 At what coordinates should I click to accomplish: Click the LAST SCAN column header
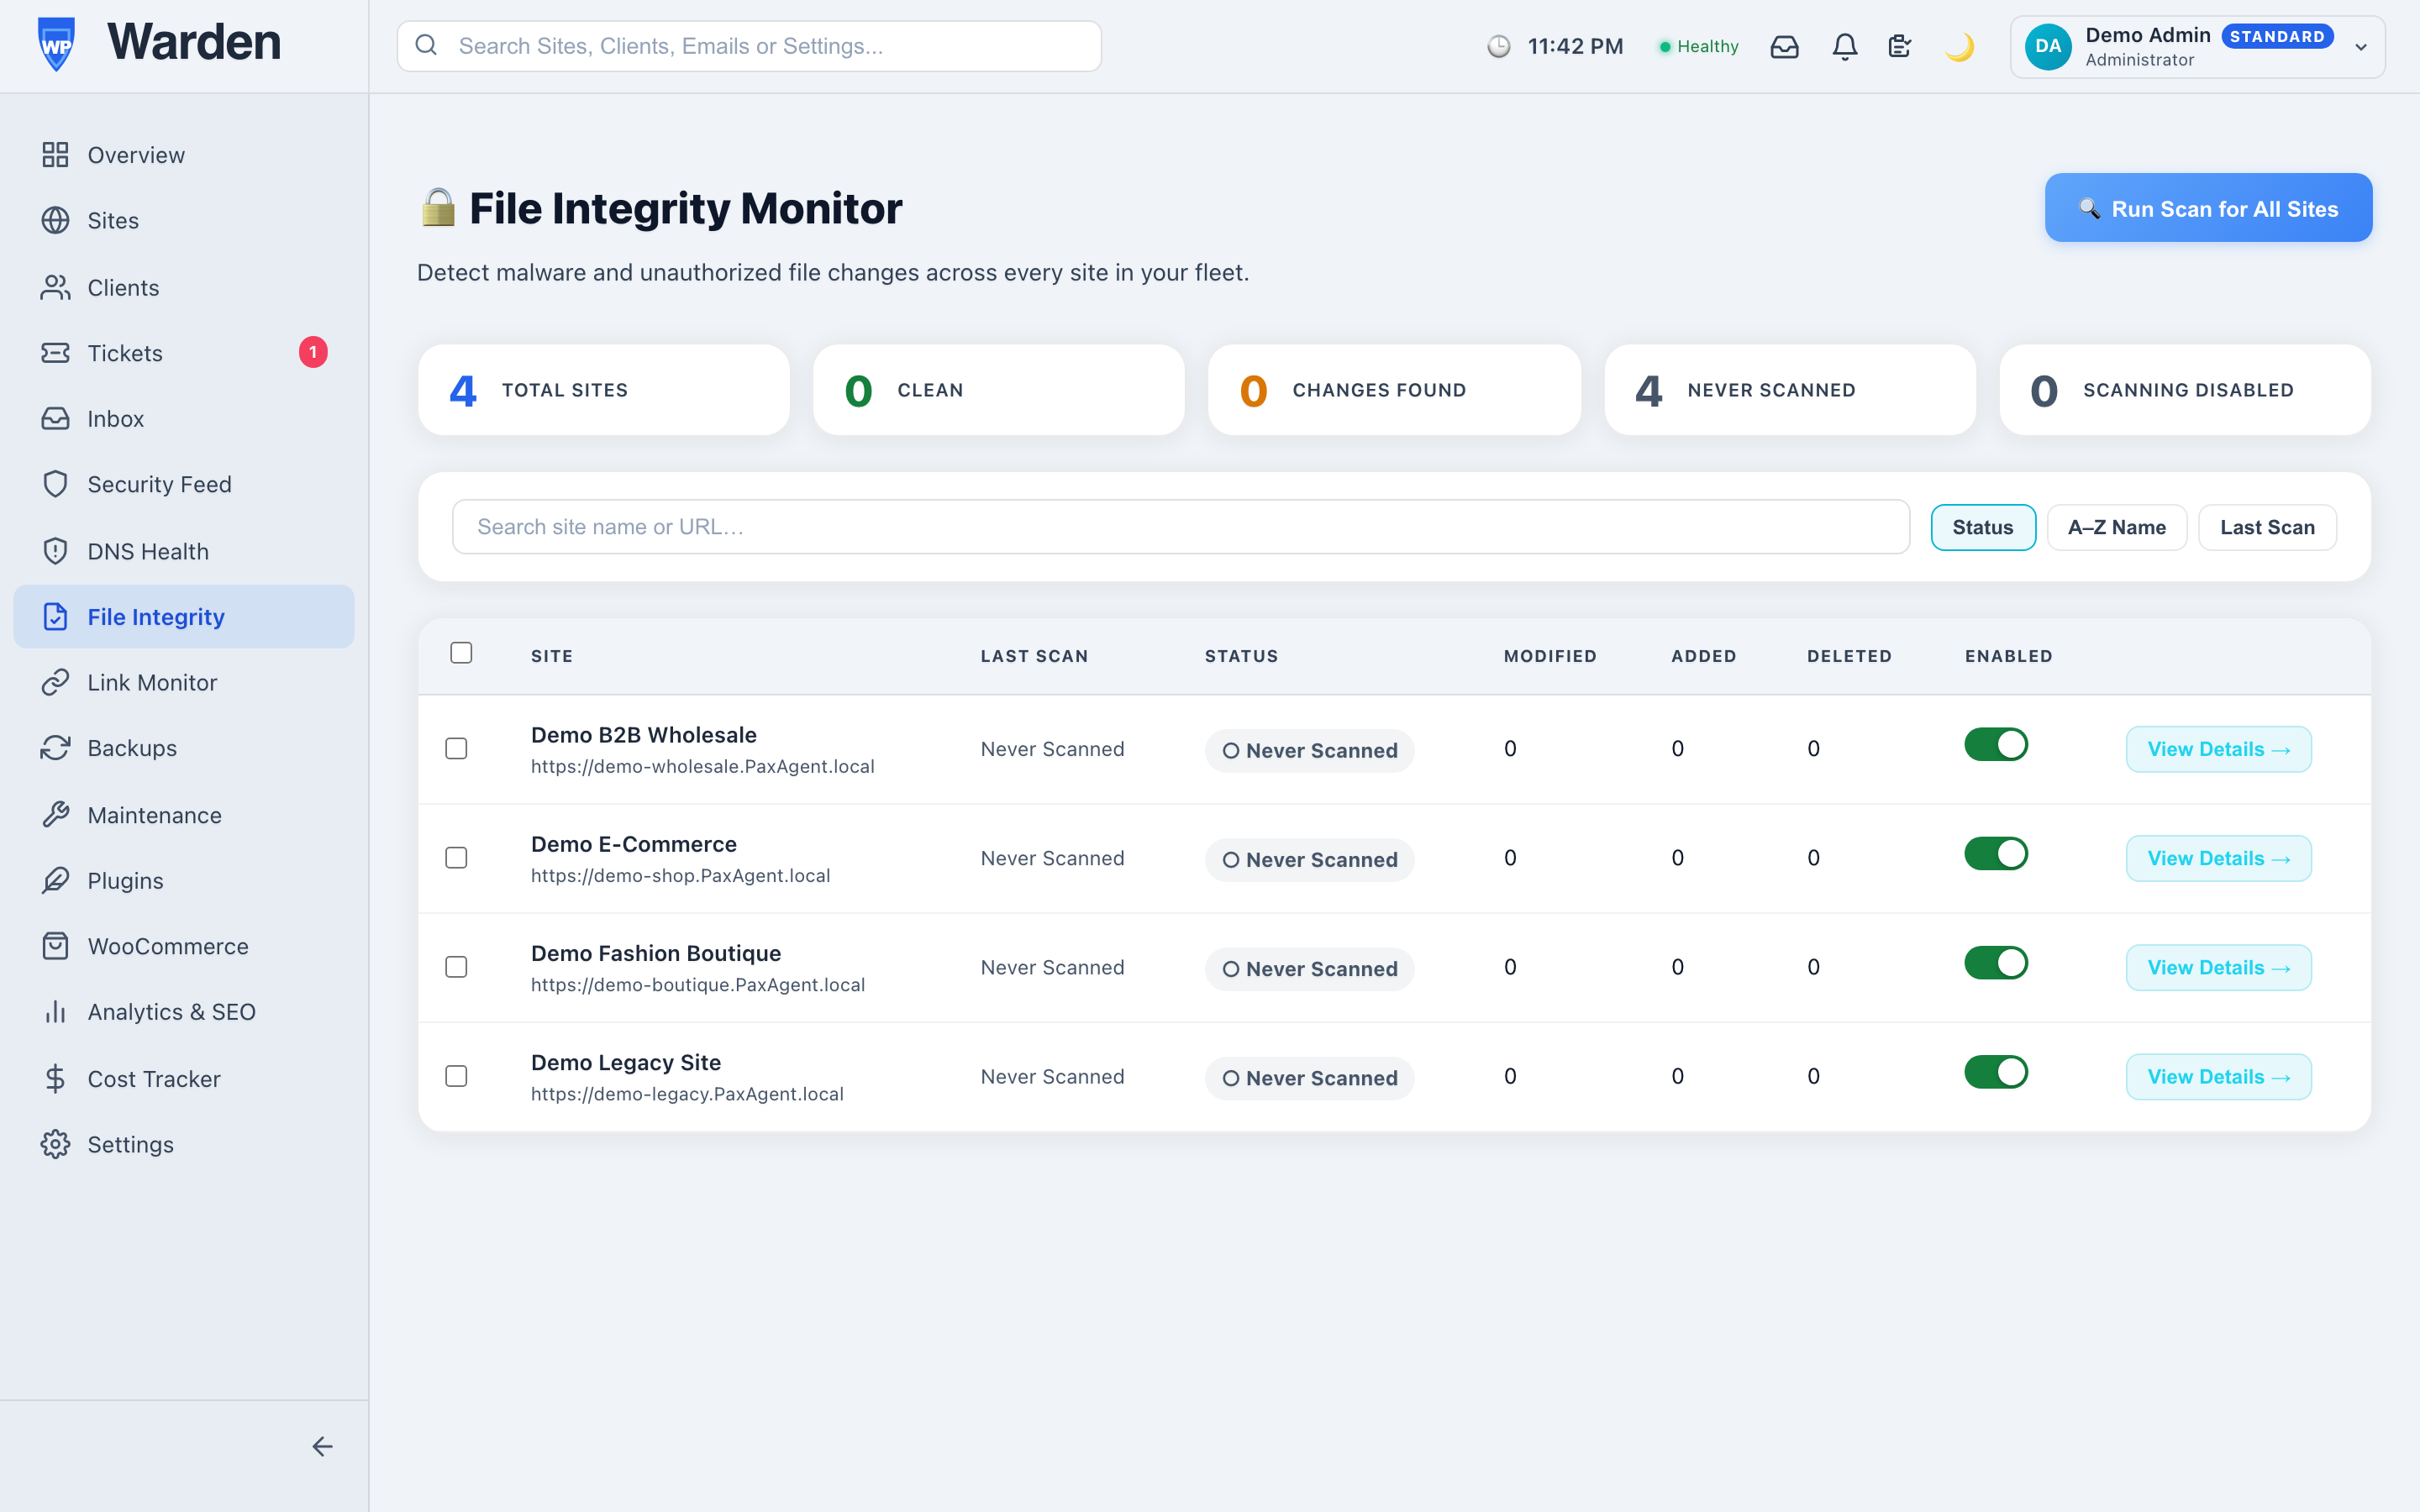click(1034, 656)
